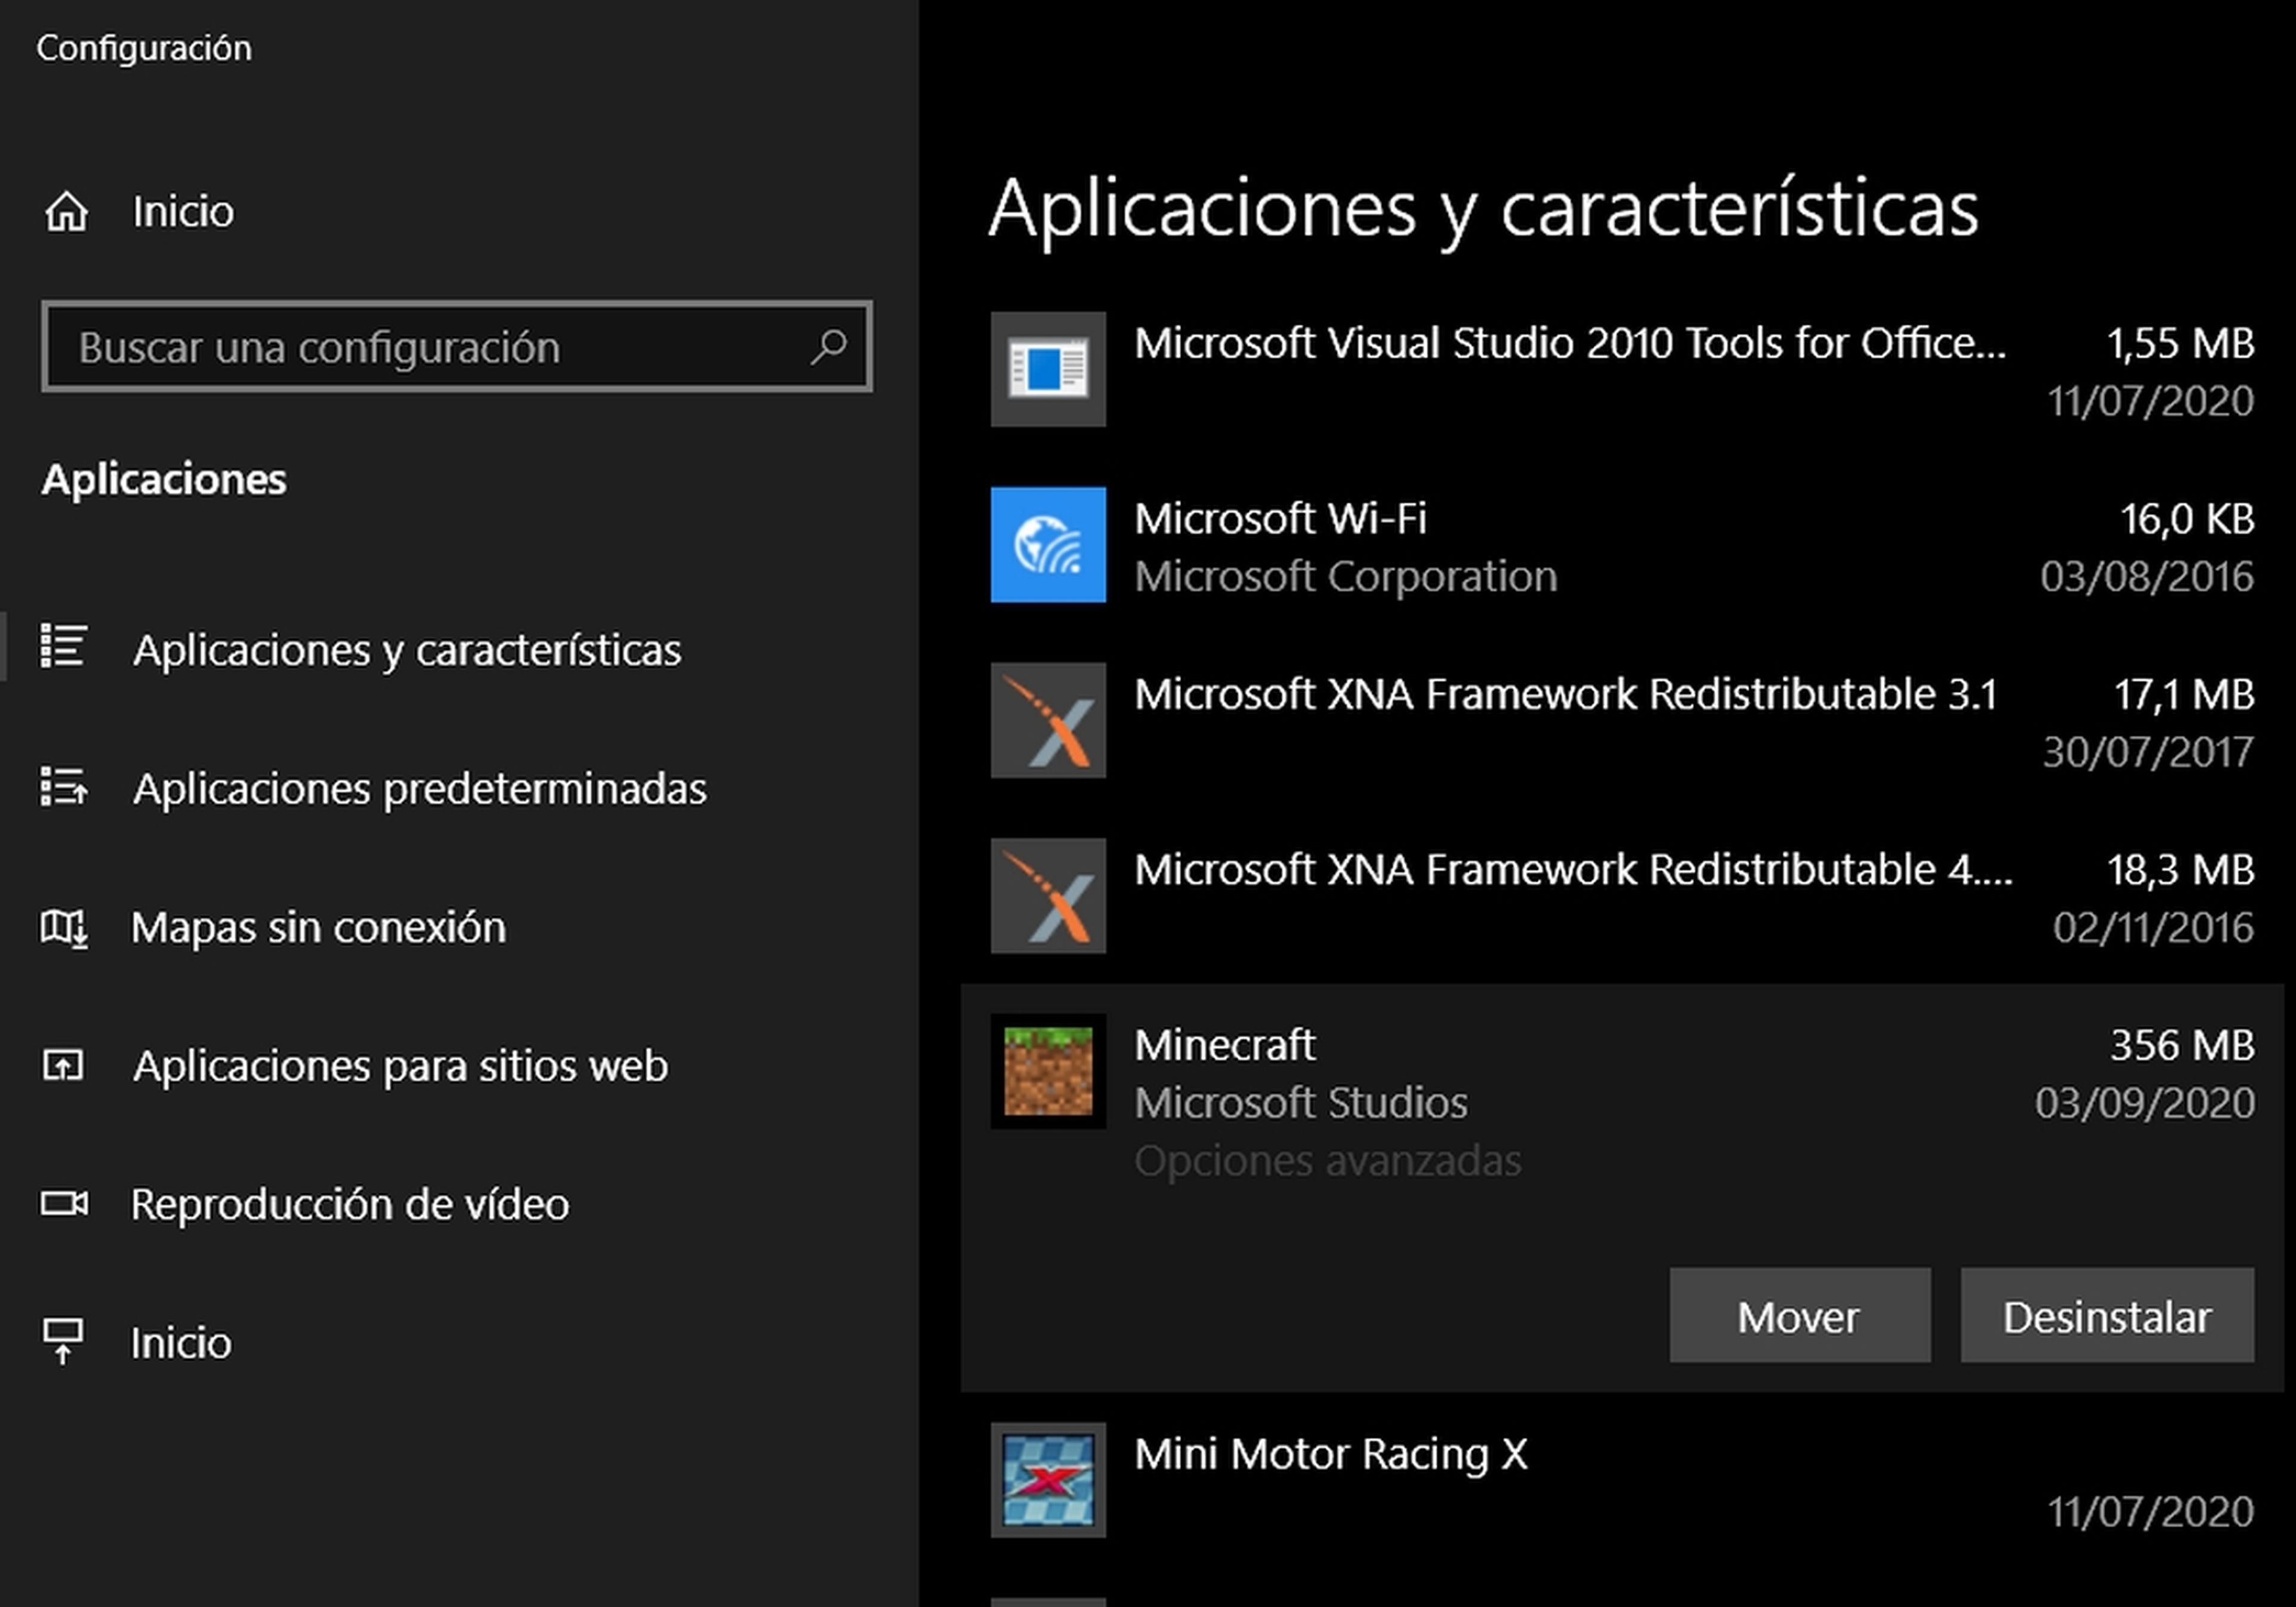Click the Aplicaciones y características page heading

point(1483,209)
